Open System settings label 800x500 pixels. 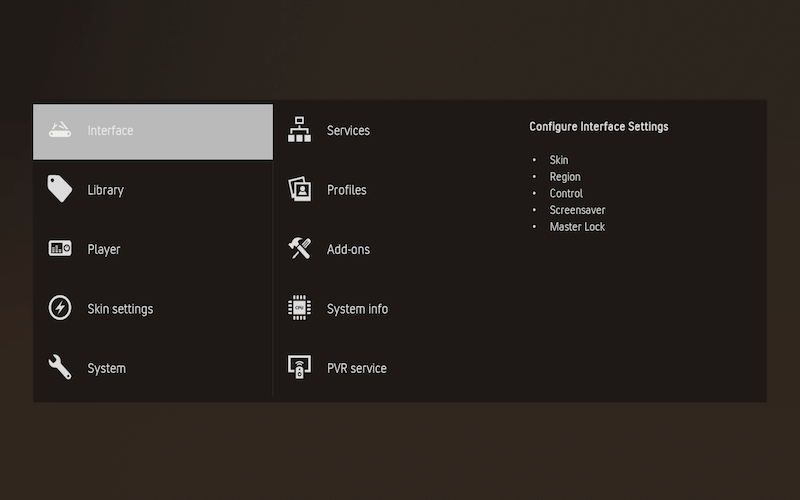tap(106, 368)
